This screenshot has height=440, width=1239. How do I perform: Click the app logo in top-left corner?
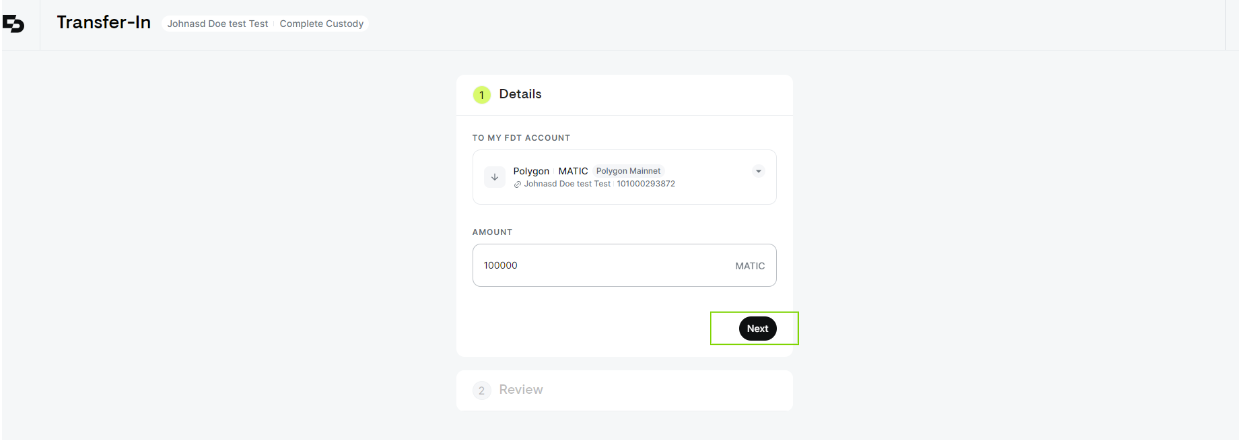[x=14, y=24]
